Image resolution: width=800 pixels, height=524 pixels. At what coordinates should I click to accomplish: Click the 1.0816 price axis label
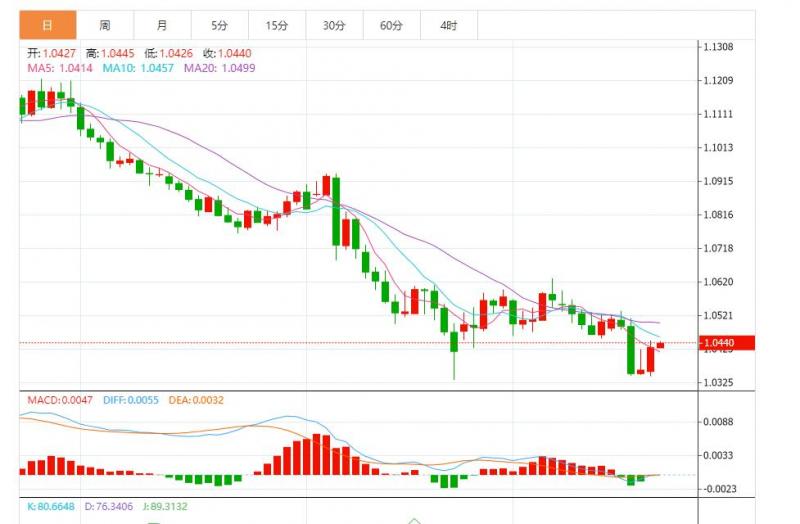pyautogui.click(x=718, y=215)
